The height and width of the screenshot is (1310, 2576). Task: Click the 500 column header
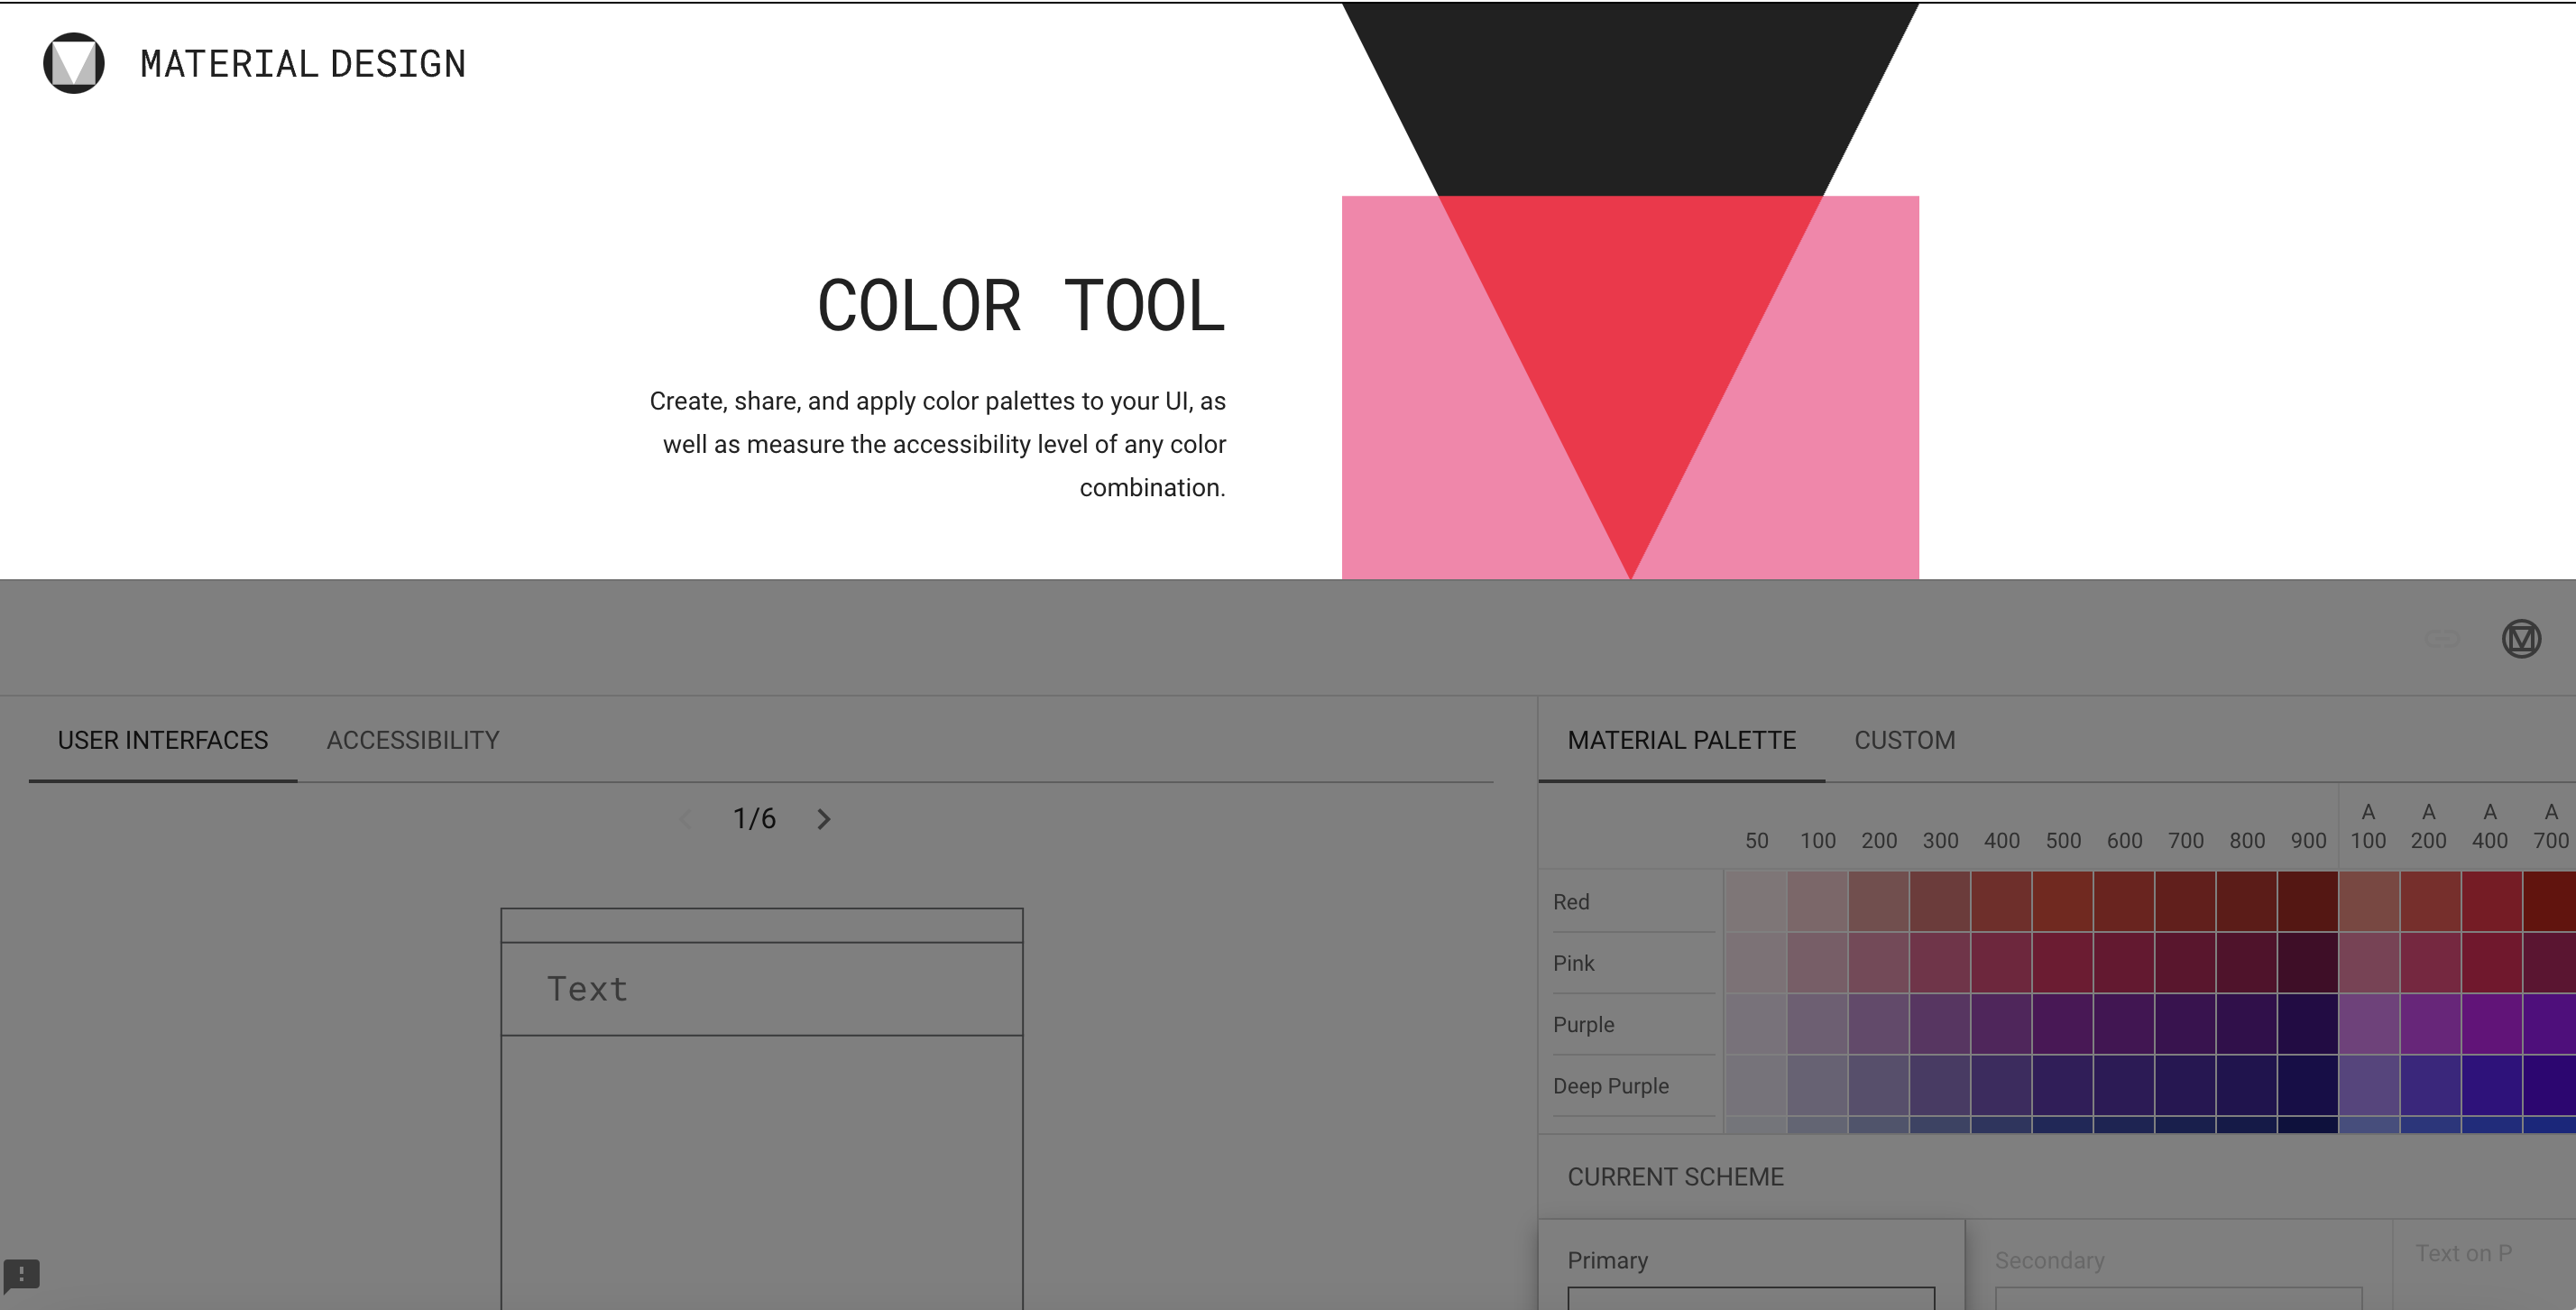click(2063, 840)
